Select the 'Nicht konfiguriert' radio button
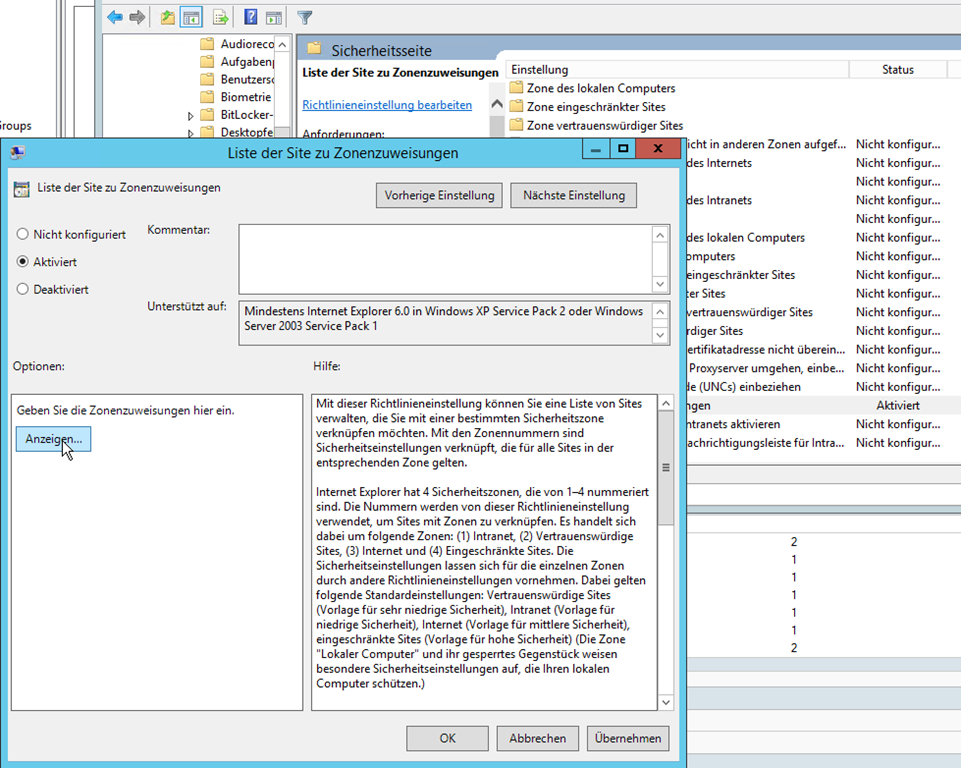Viewport: 961px width, 768px height. coord(23,234)
